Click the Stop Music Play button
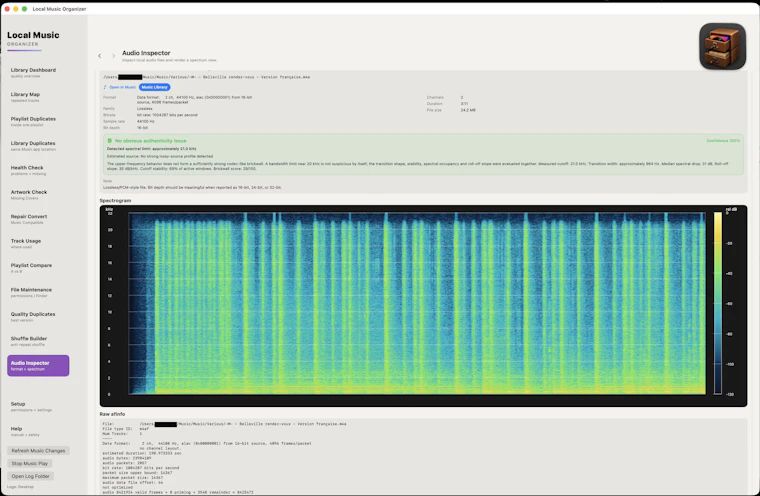This screenshot has height=496, width=760. tap(30, 464)
